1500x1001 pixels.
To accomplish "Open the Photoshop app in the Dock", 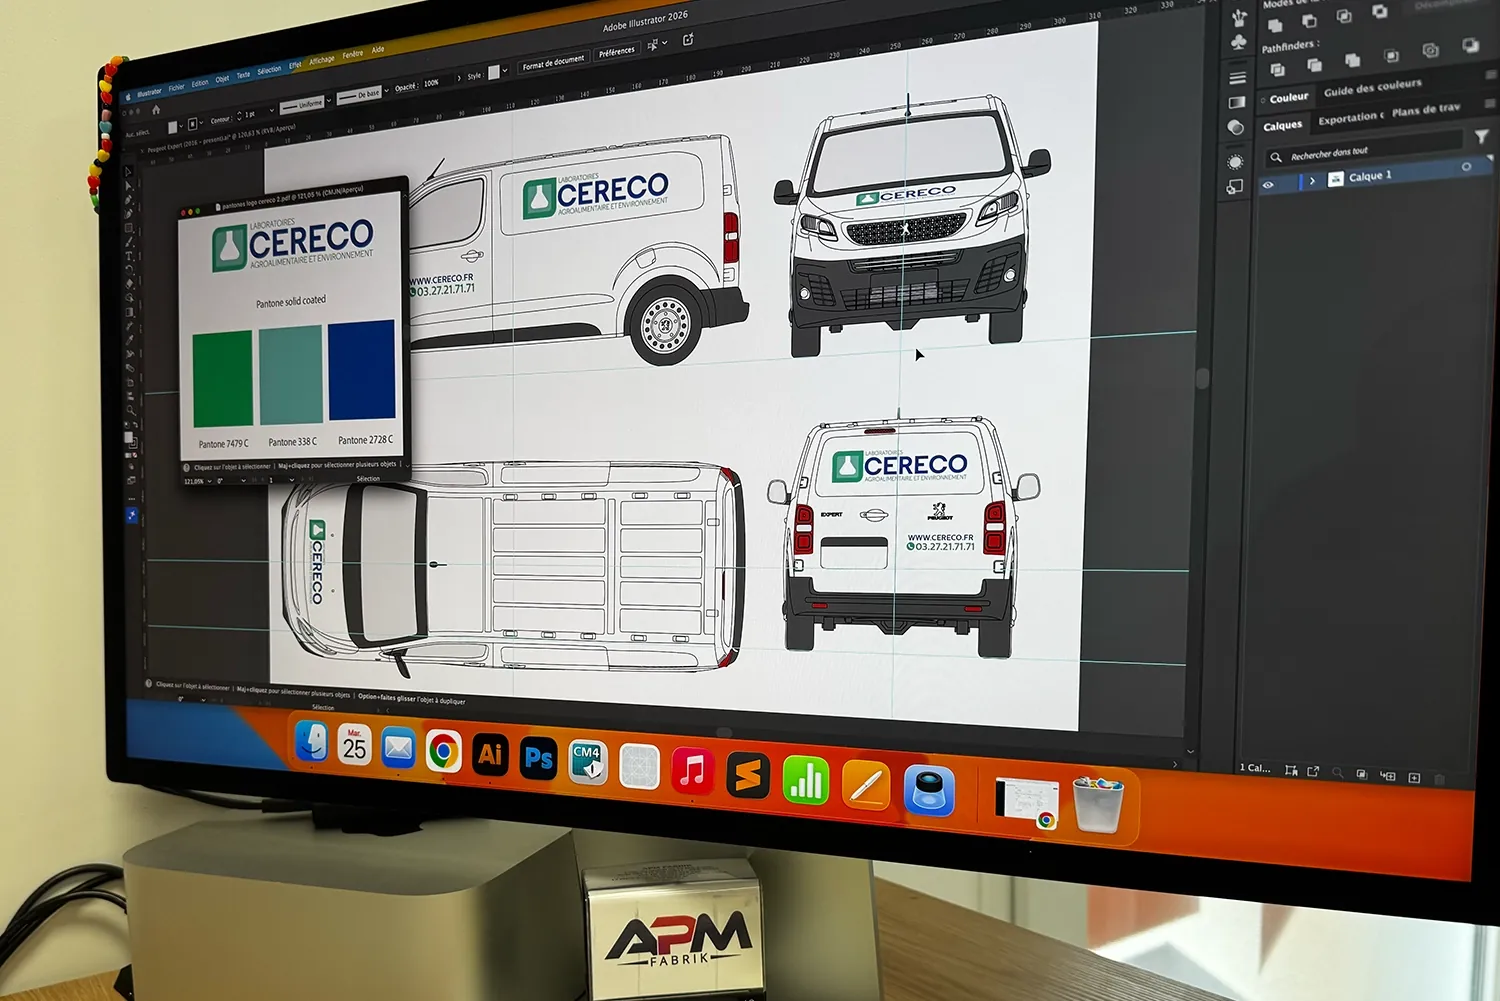I will (538, 758).
